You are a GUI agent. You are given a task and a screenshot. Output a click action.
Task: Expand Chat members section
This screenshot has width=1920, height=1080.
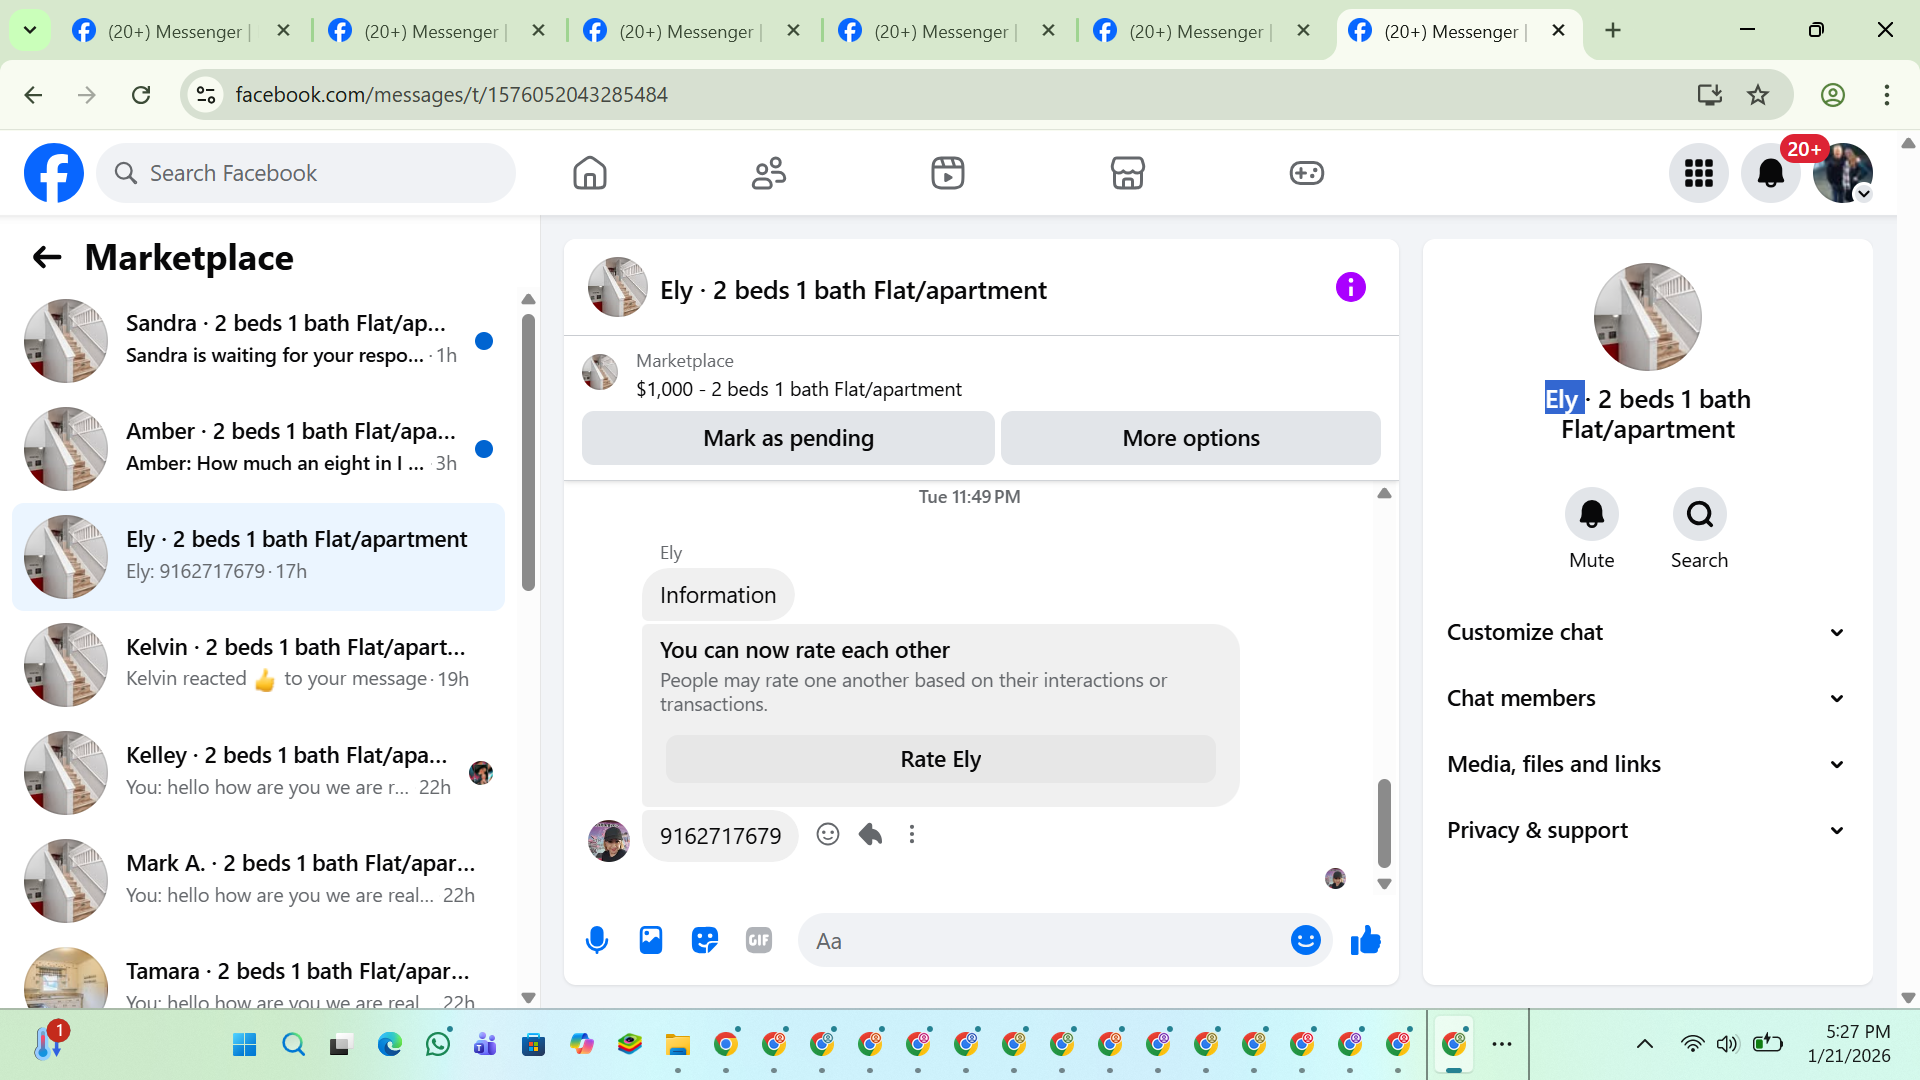1647,698
